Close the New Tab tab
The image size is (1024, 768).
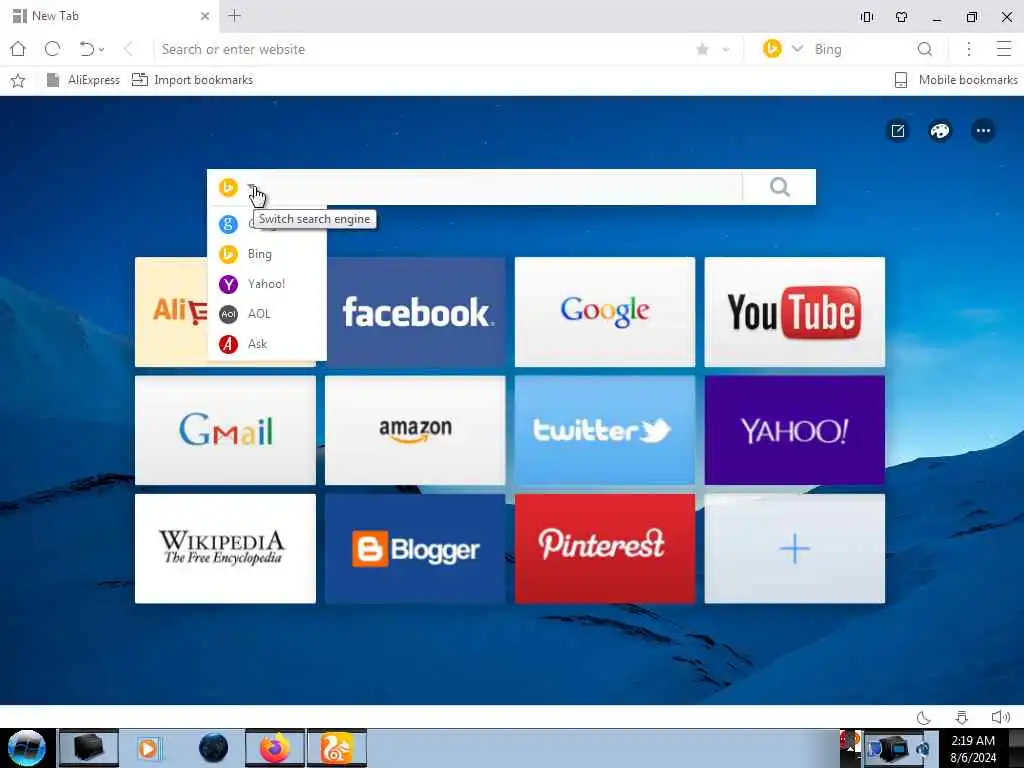coord(204,16)
